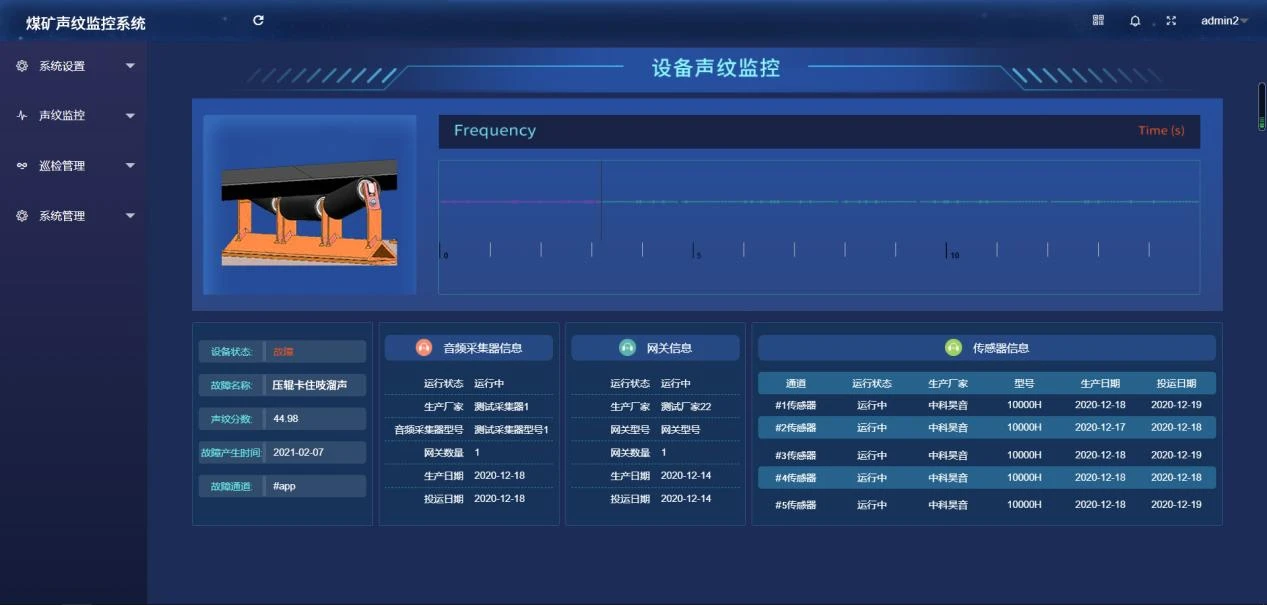Expand the 巡检管理 menu arrow
The width and height of the screenshot is (1267, 605).
pyautogui.click(x=130, y=166)
